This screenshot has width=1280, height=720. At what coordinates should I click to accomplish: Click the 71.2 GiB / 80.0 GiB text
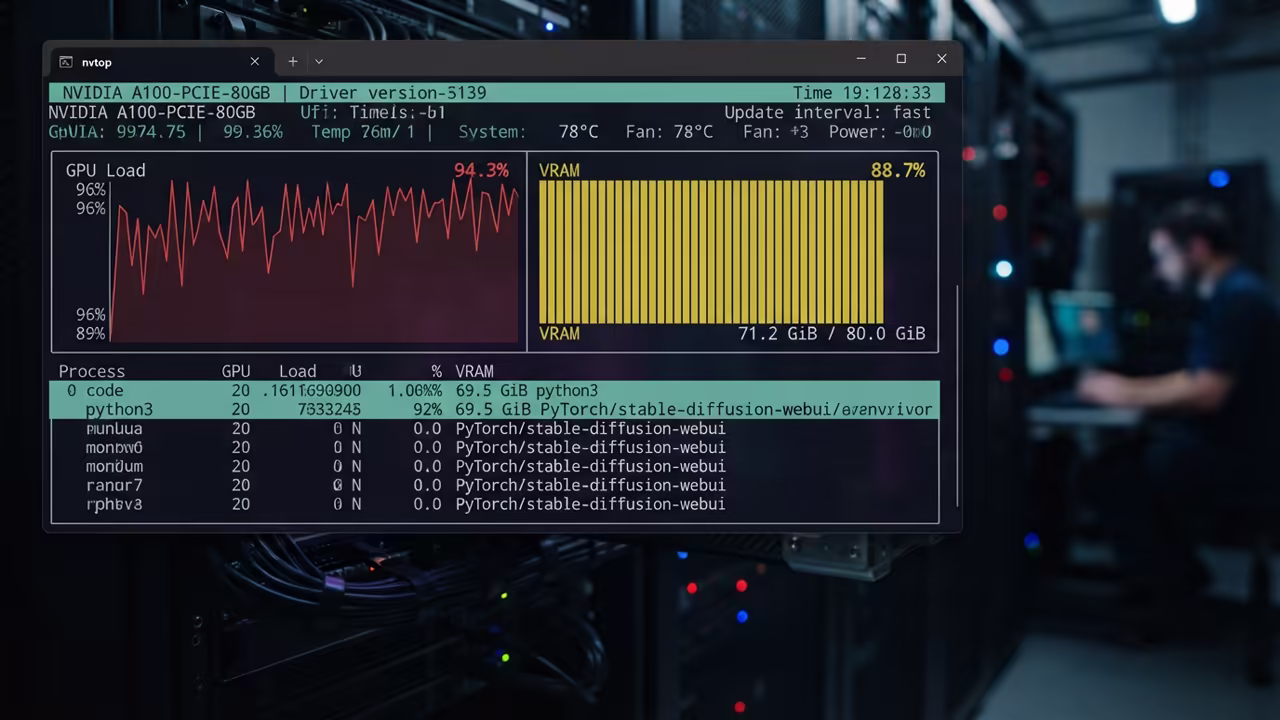[832, 333]
